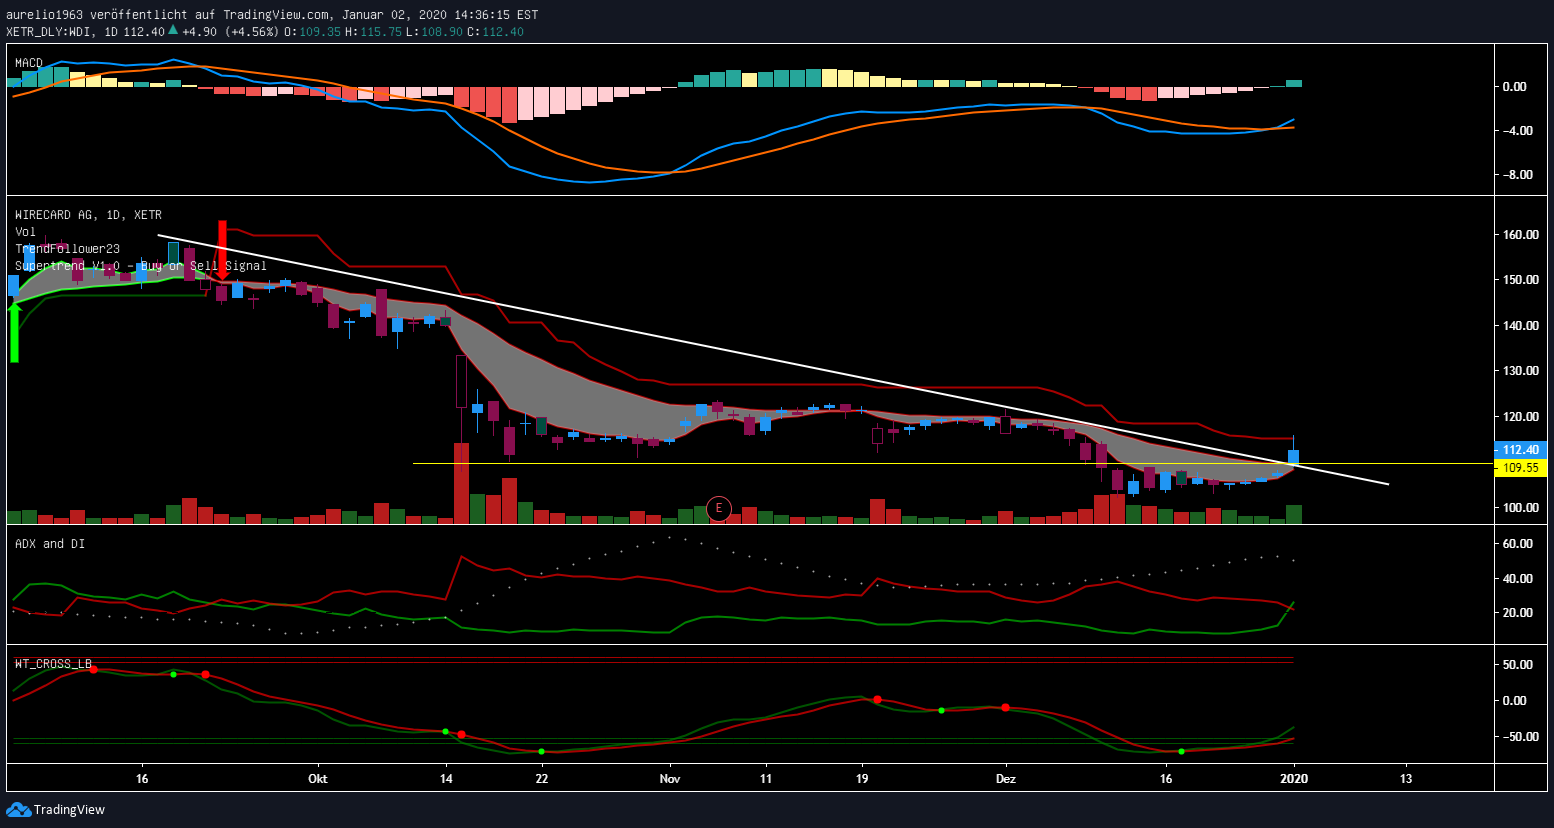Select the WIRECARD AG, 1D, XETR title
The width and height of the screenshot is (1554, 828).
pyautogui.click(x=88, y=215)
